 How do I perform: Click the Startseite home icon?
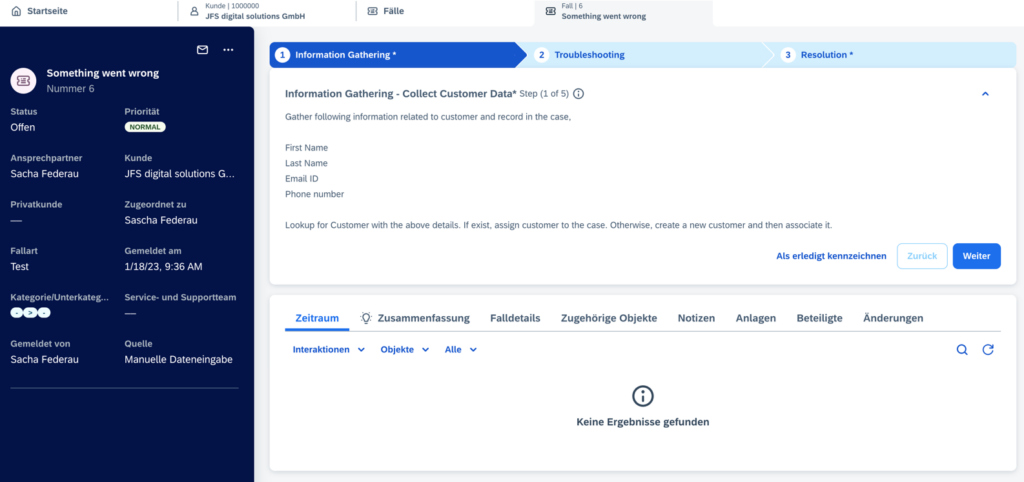[15, 11]
